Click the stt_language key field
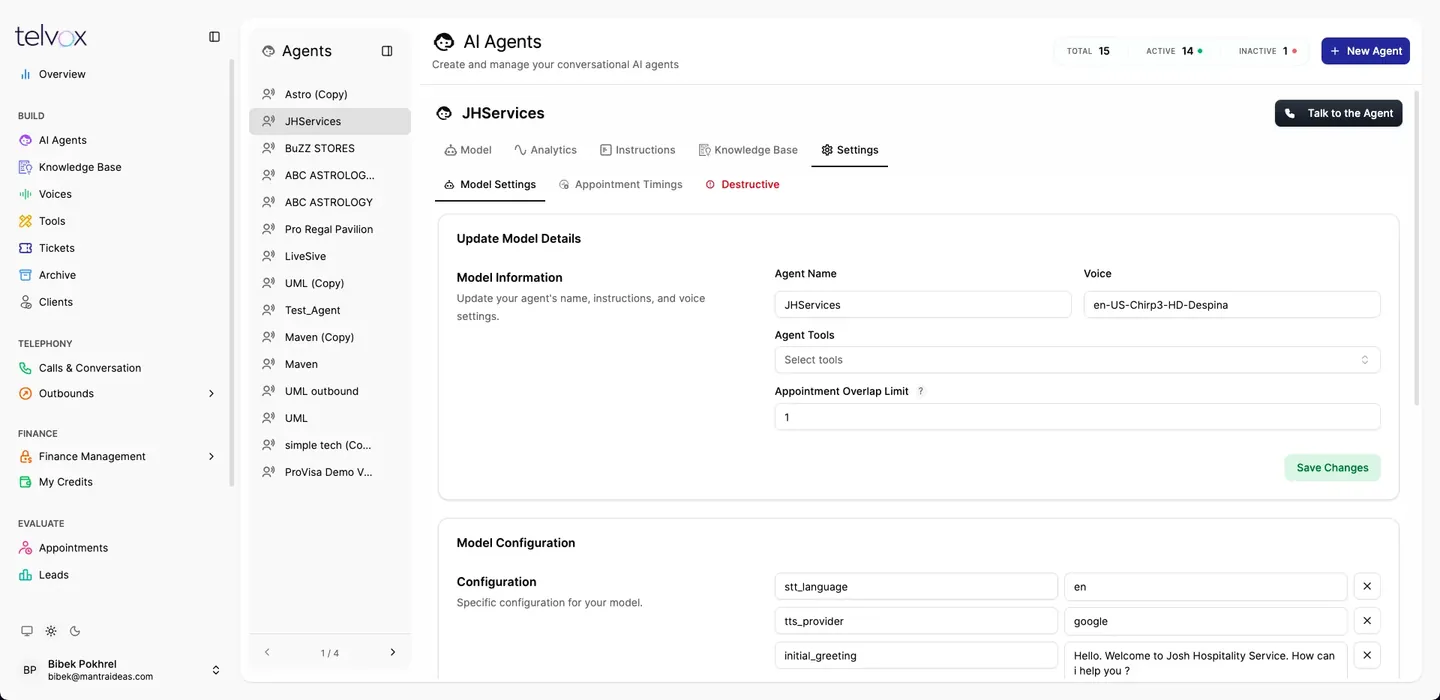 pyautogui.click(x=916, y=587)
